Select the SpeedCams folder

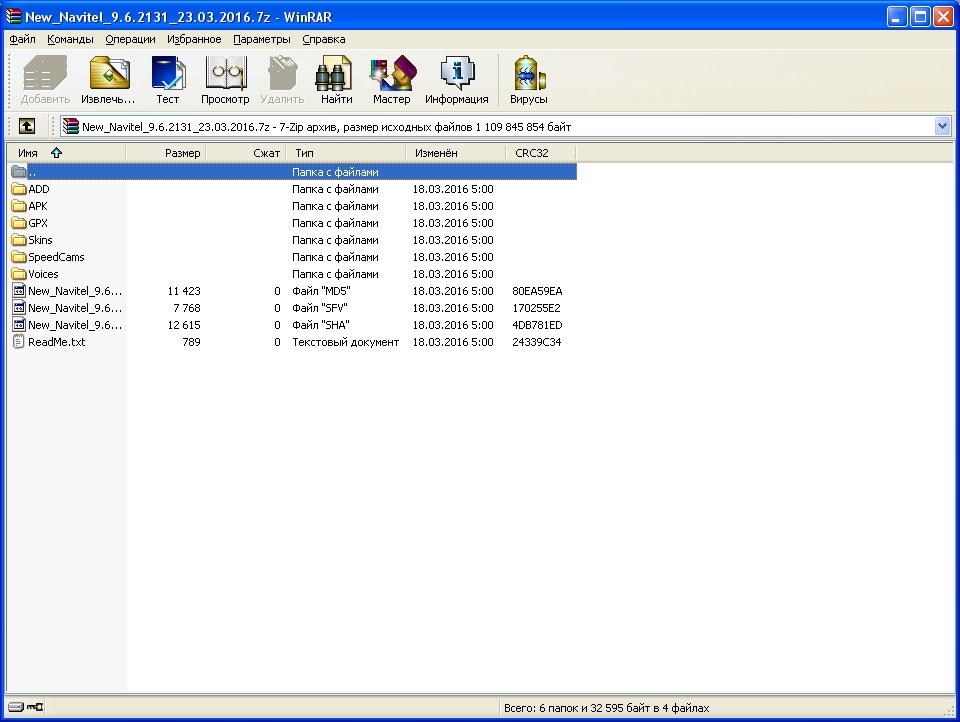click(56, 257)
